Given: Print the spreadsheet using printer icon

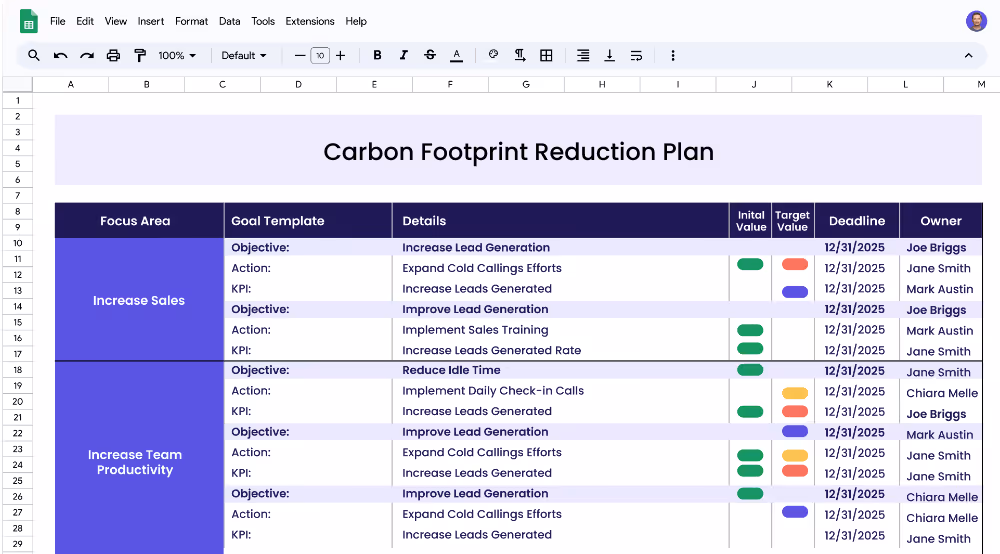Looking at the screenshot, I should point(113,56).
